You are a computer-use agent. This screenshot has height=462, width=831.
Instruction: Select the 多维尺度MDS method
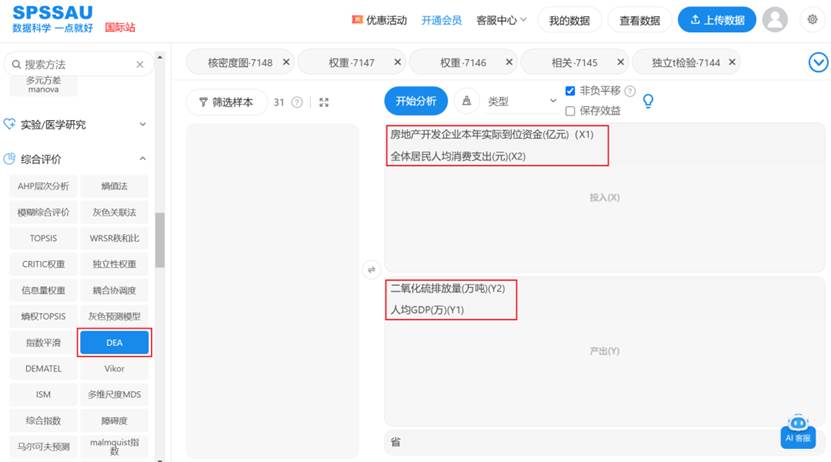click(x=114, y=394)
